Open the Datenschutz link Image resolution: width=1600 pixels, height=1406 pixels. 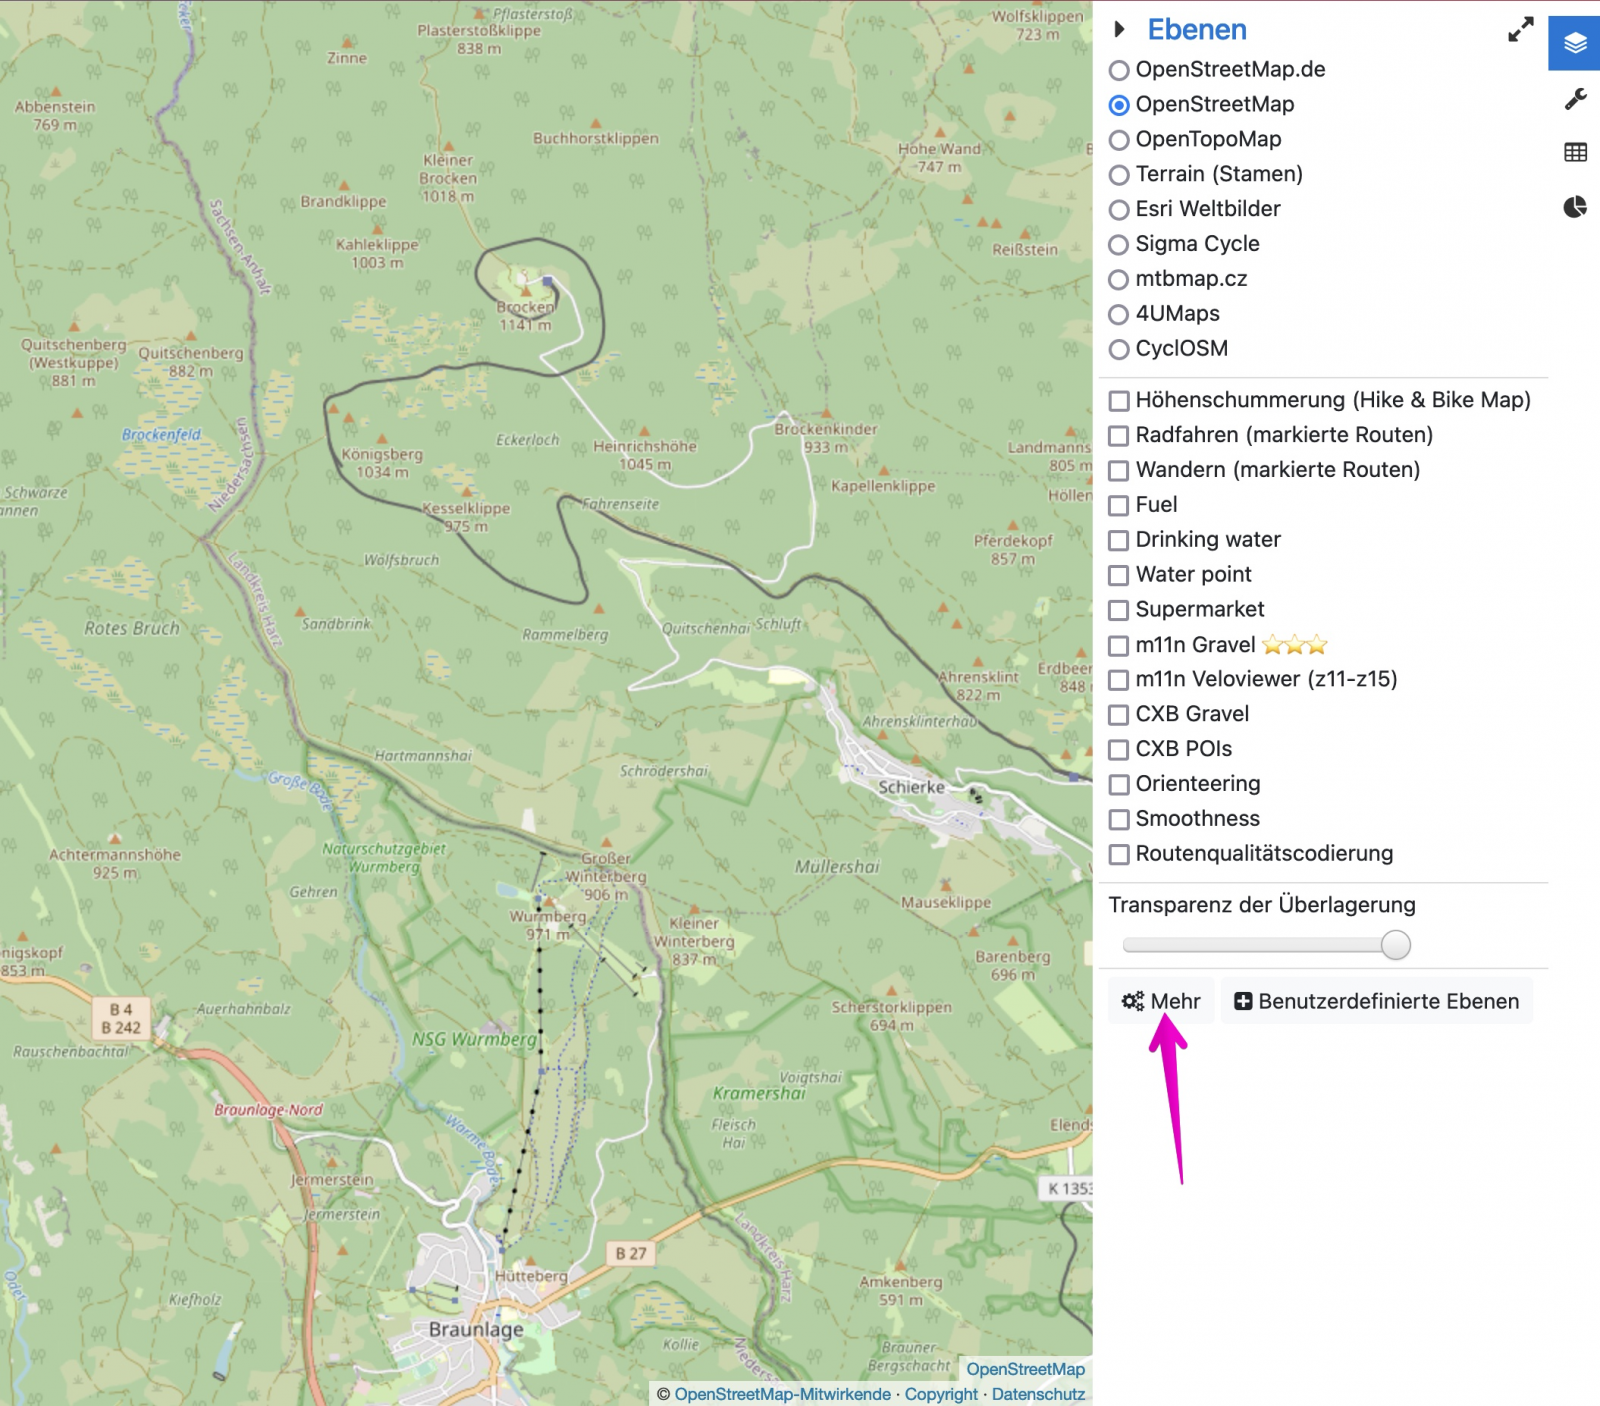tap(1038, 1394)
